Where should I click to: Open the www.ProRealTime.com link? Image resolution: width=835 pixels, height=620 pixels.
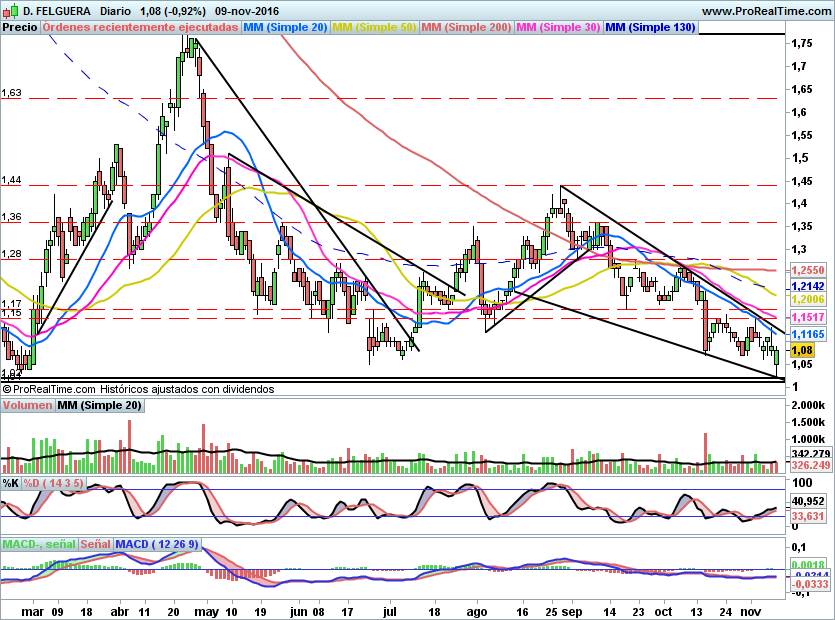pyautogui.click(x=767, y=11)
